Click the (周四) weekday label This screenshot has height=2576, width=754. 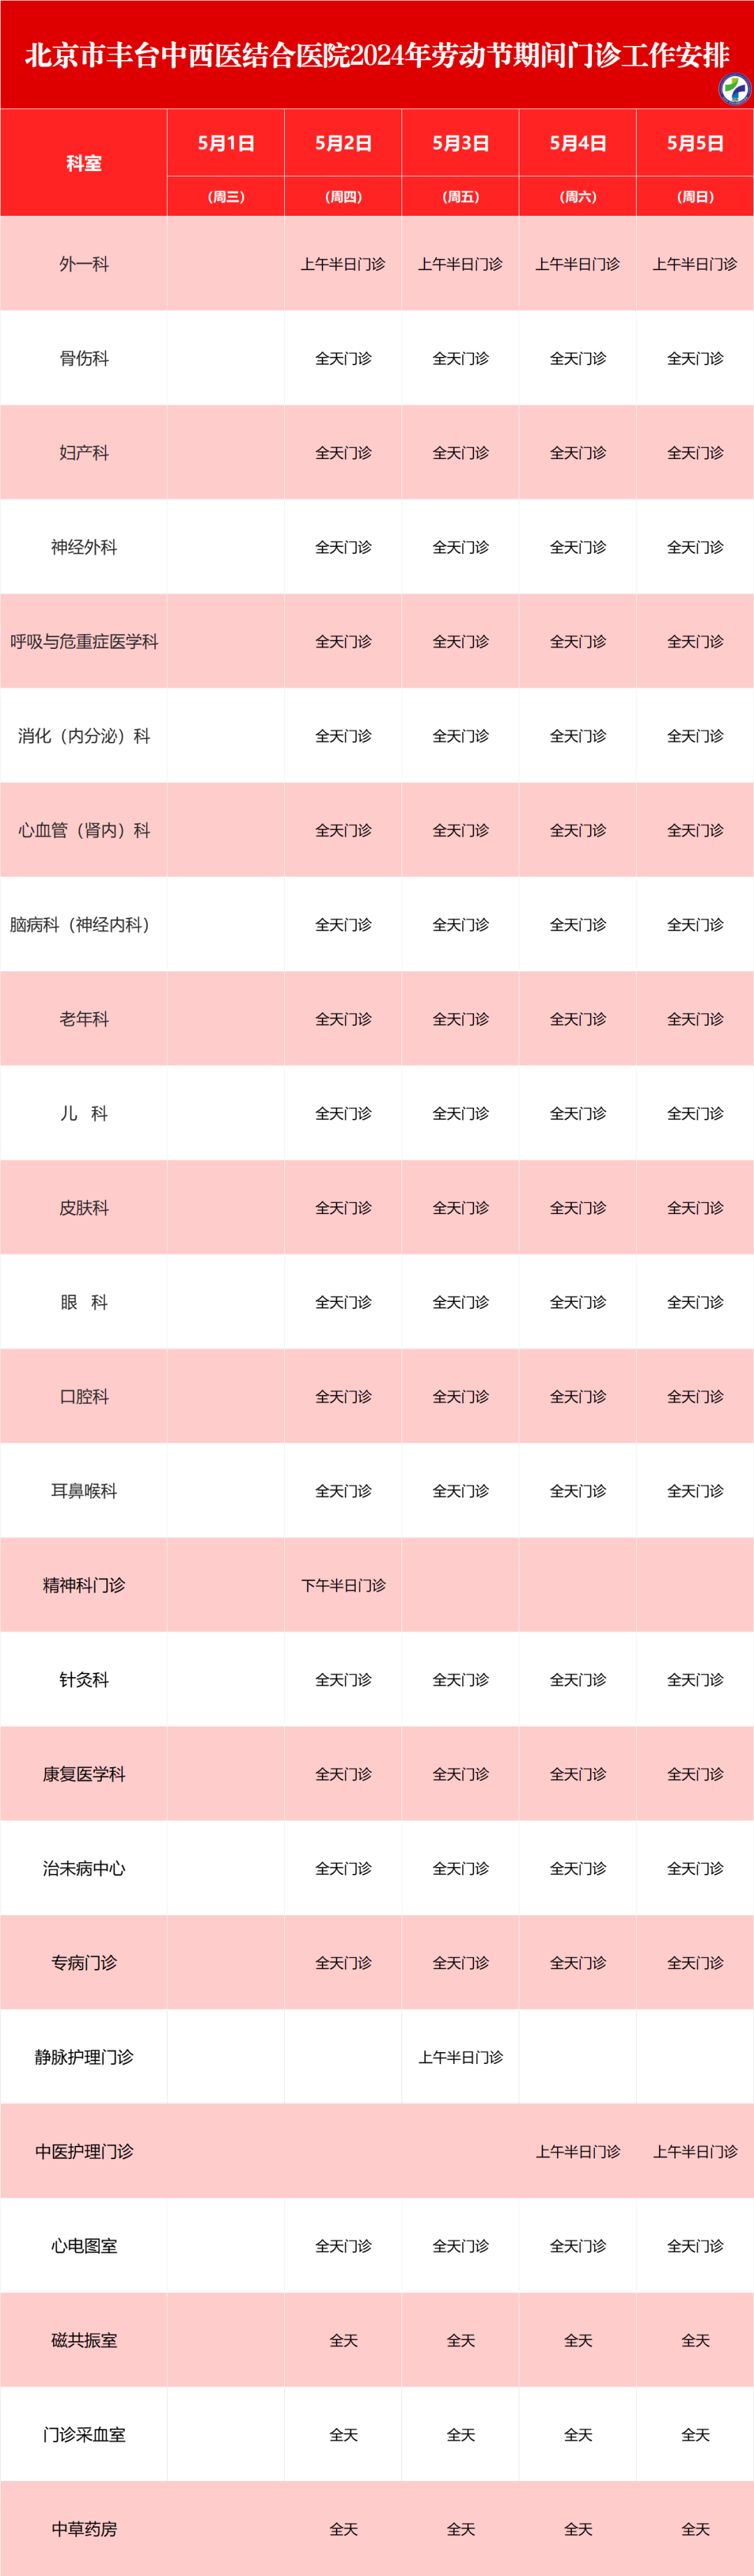(x=343, y=197)
